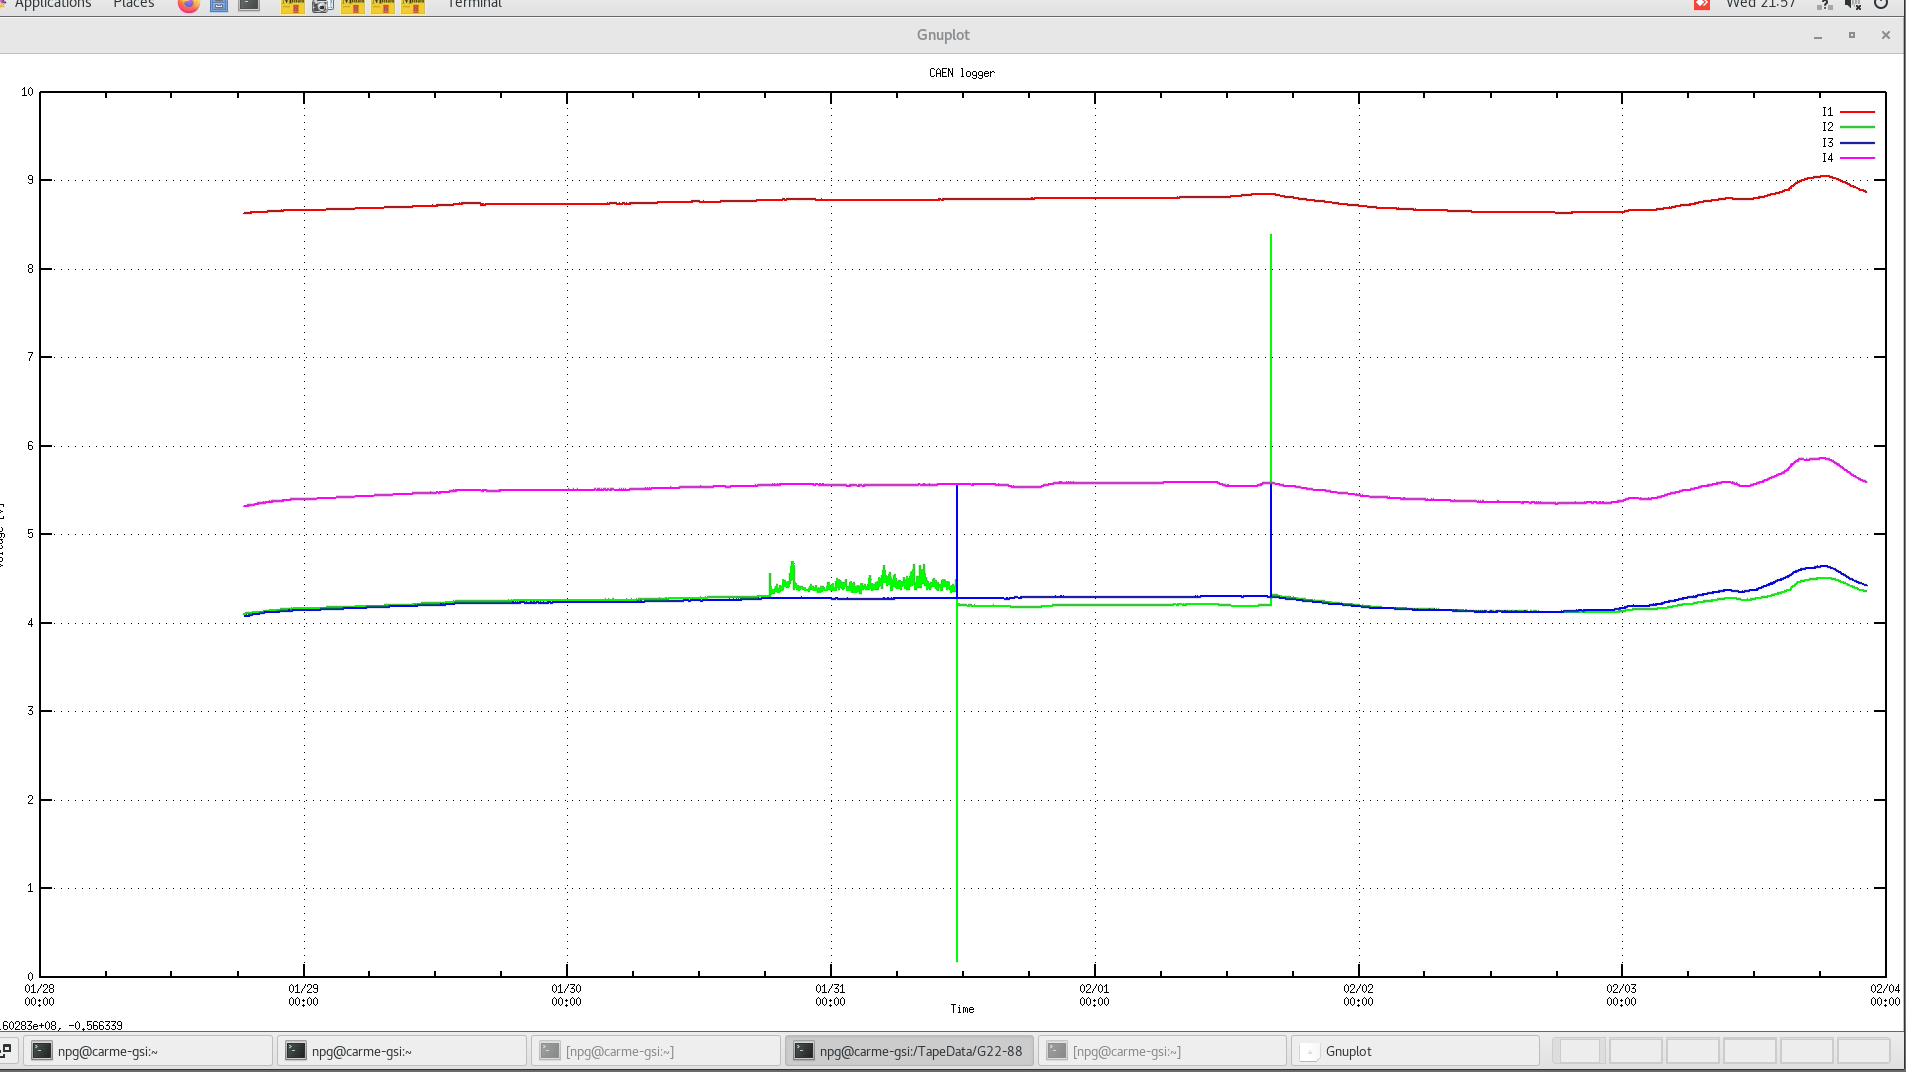
Task: Toggle the I3 blue legend entry
Action: tap(1827, 143)
